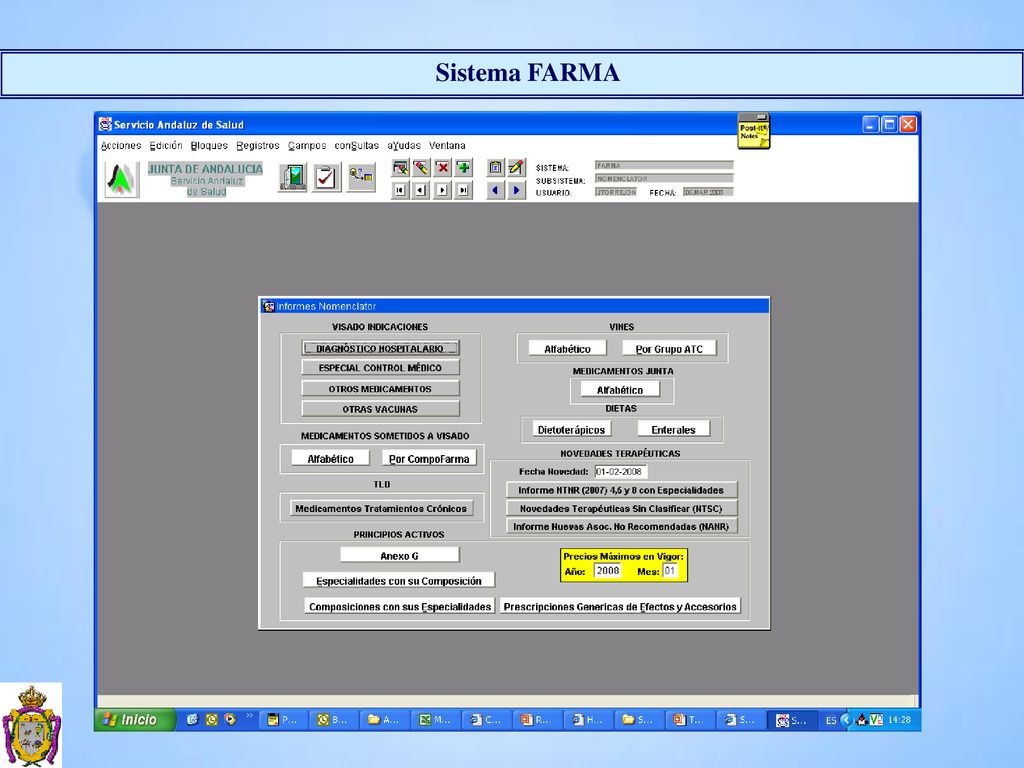Screen dimensions: 1024x768
Task: Click taskbar clock showing 14:28
Action: pos(899,720)
